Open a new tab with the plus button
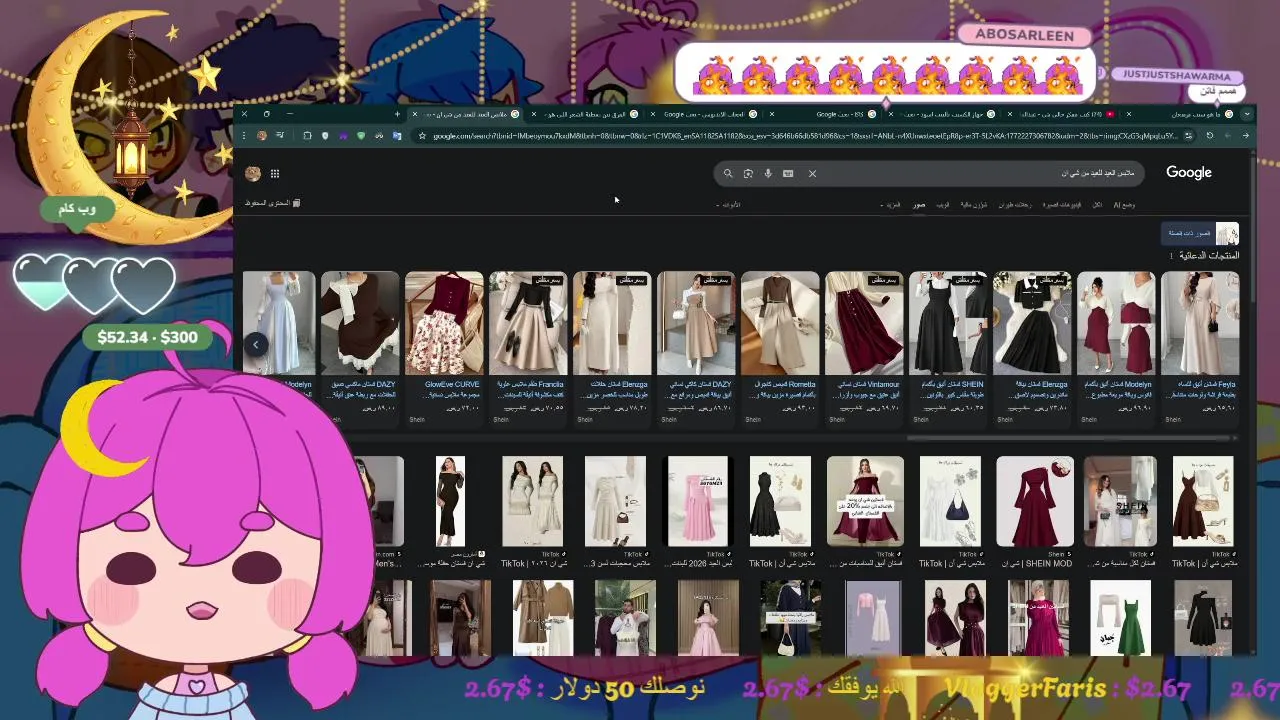 tap(397, 114)
